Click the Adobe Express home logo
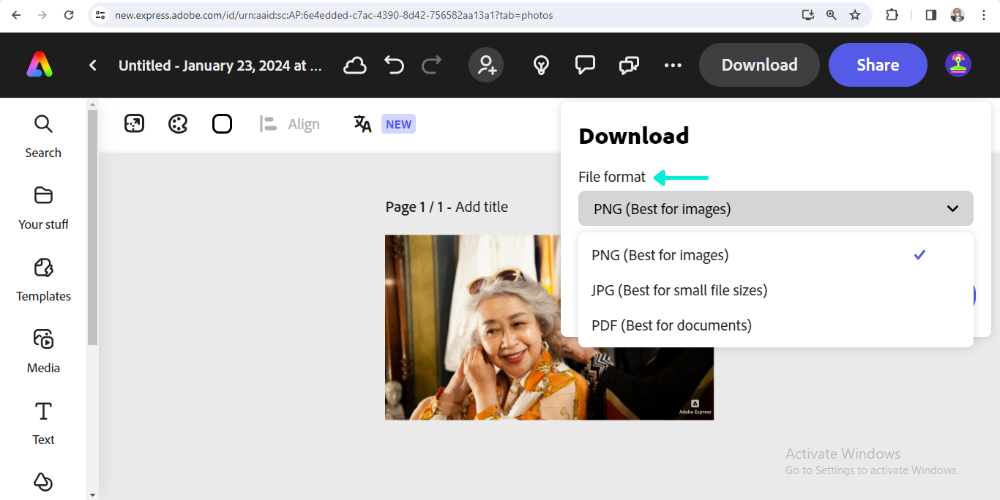 pos(40,65)
